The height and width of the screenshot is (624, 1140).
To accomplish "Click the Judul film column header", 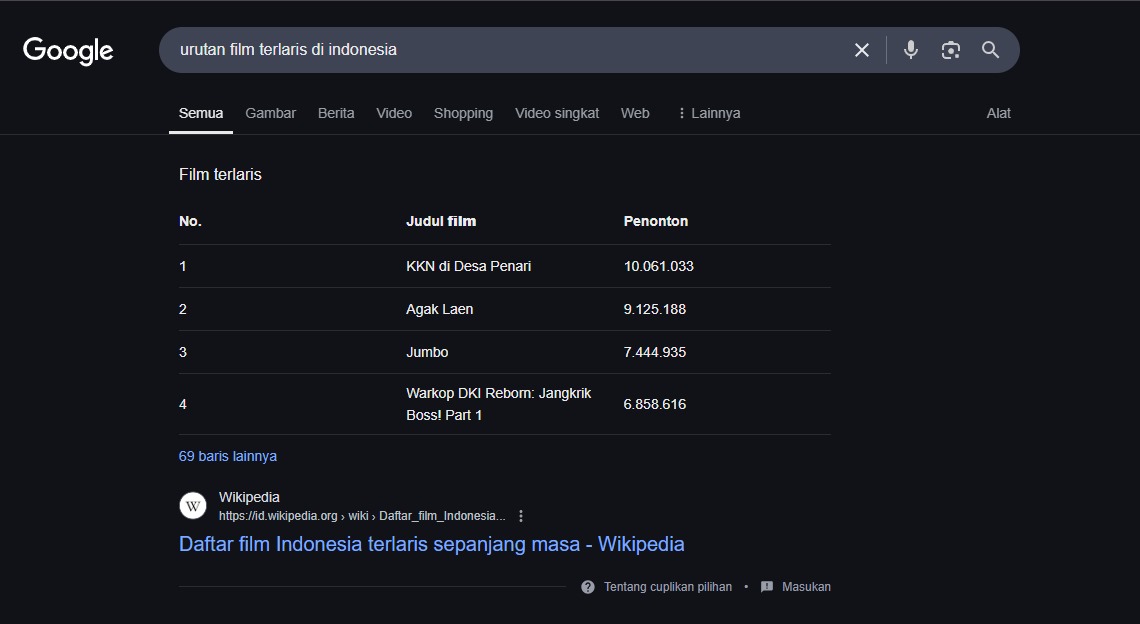I will click(441, 221).
